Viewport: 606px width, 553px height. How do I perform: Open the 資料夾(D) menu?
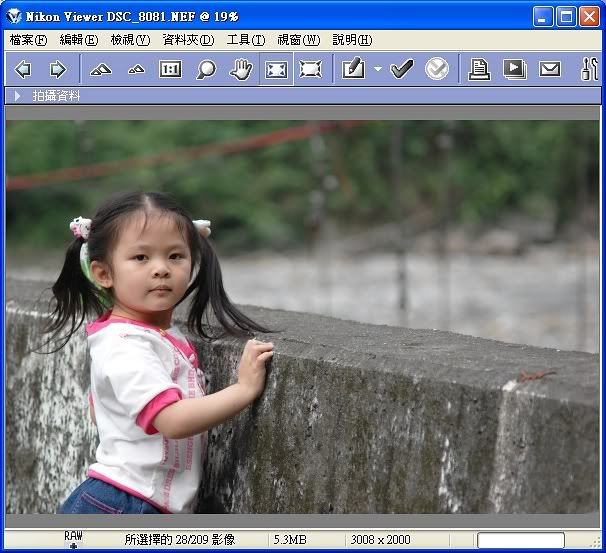coord(188,40)
